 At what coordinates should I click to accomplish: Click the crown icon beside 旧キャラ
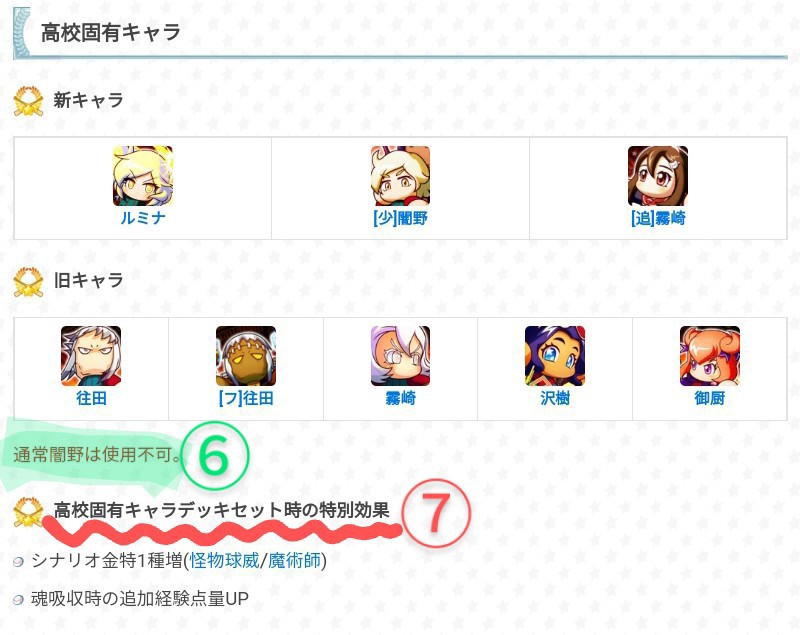coord(29,282)
